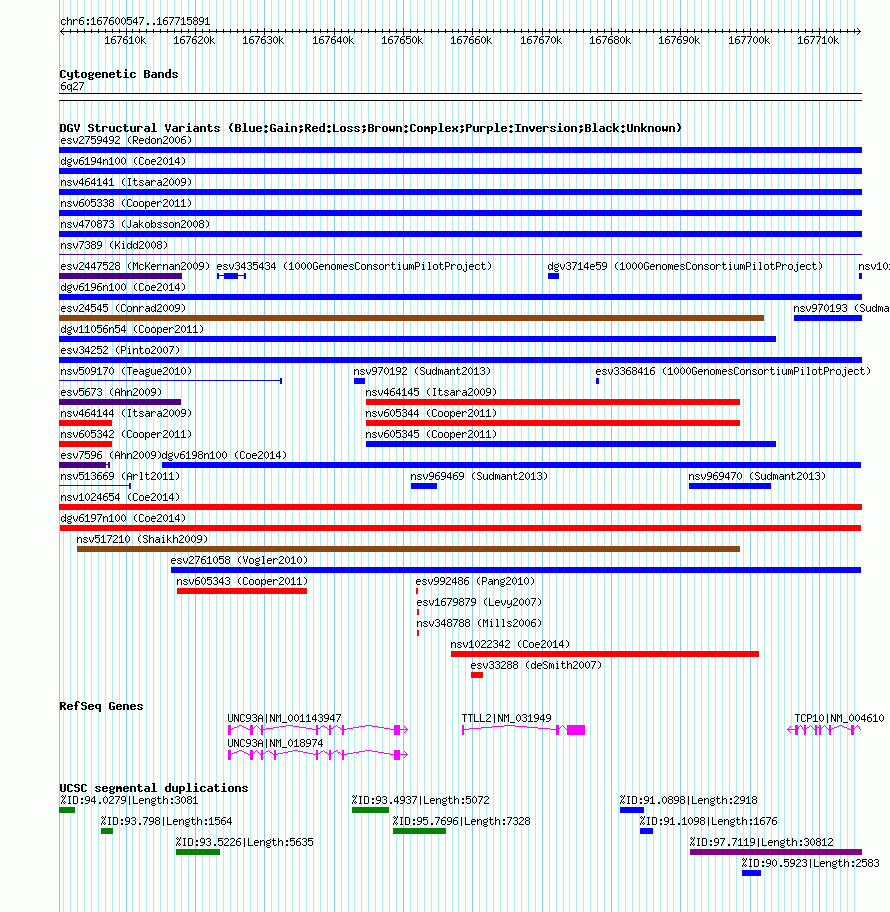Click the esv2759492 (Redon2006) variant label
Viewport: 890px width, 912px height.
126,140
